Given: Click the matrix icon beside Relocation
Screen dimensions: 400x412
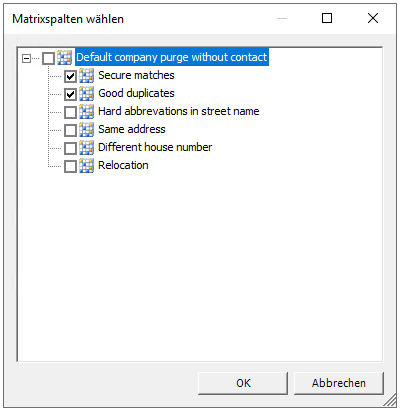Looking at the screenshot, I should pos(87,166).
